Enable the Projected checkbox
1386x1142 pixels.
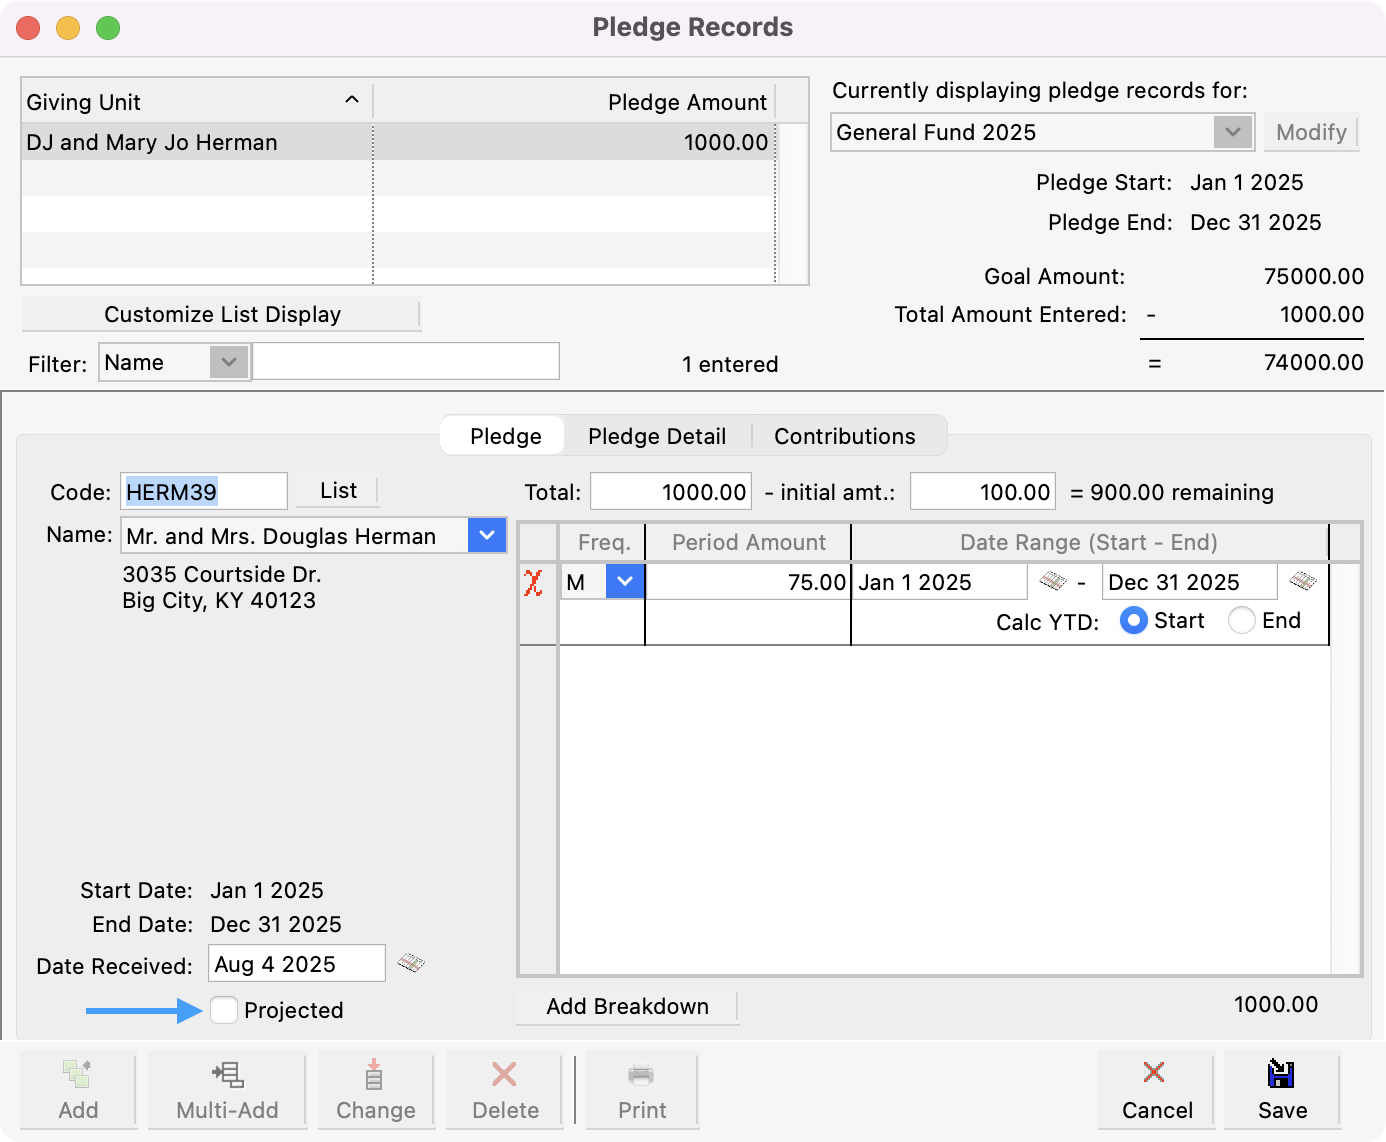[x=225, y=1010]
